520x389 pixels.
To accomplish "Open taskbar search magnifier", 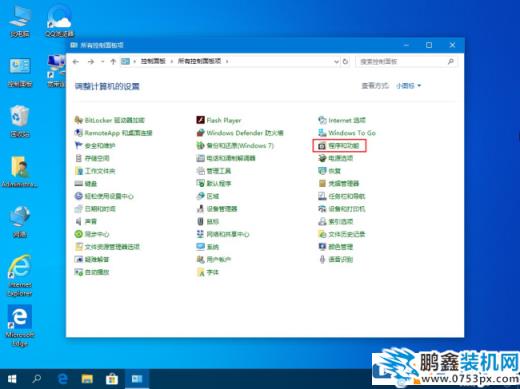I will pos(37,379).
